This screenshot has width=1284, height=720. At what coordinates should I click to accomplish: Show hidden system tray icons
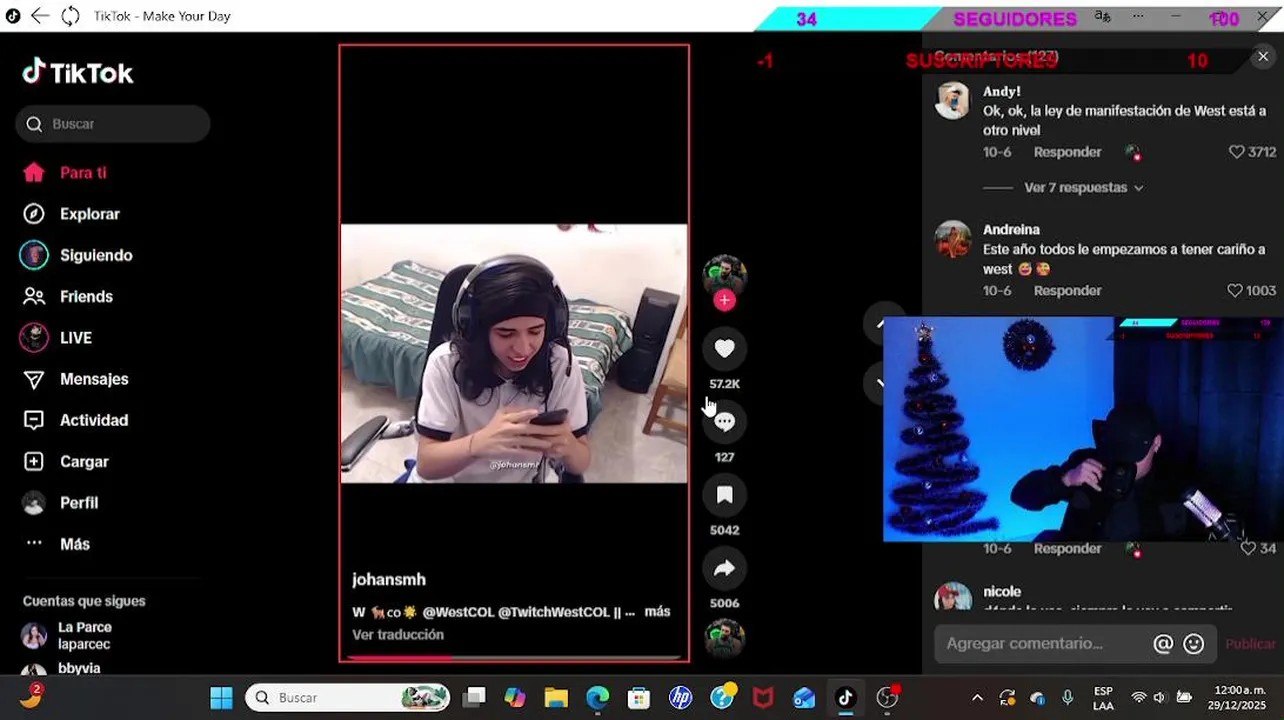(x=977, y=698)
